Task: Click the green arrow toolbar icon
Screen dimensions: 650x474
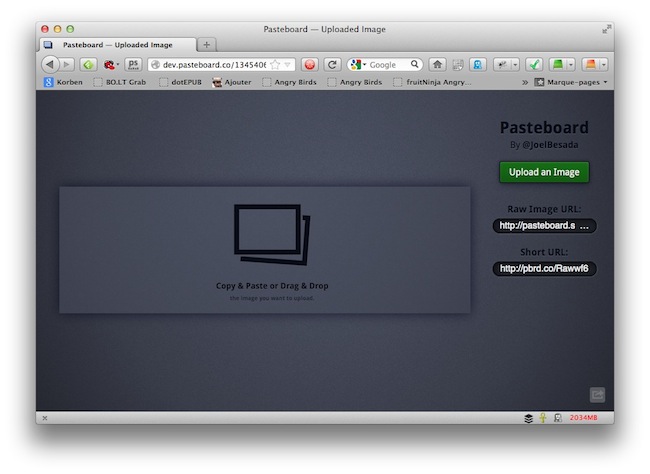Action: [x=88, y=65]
